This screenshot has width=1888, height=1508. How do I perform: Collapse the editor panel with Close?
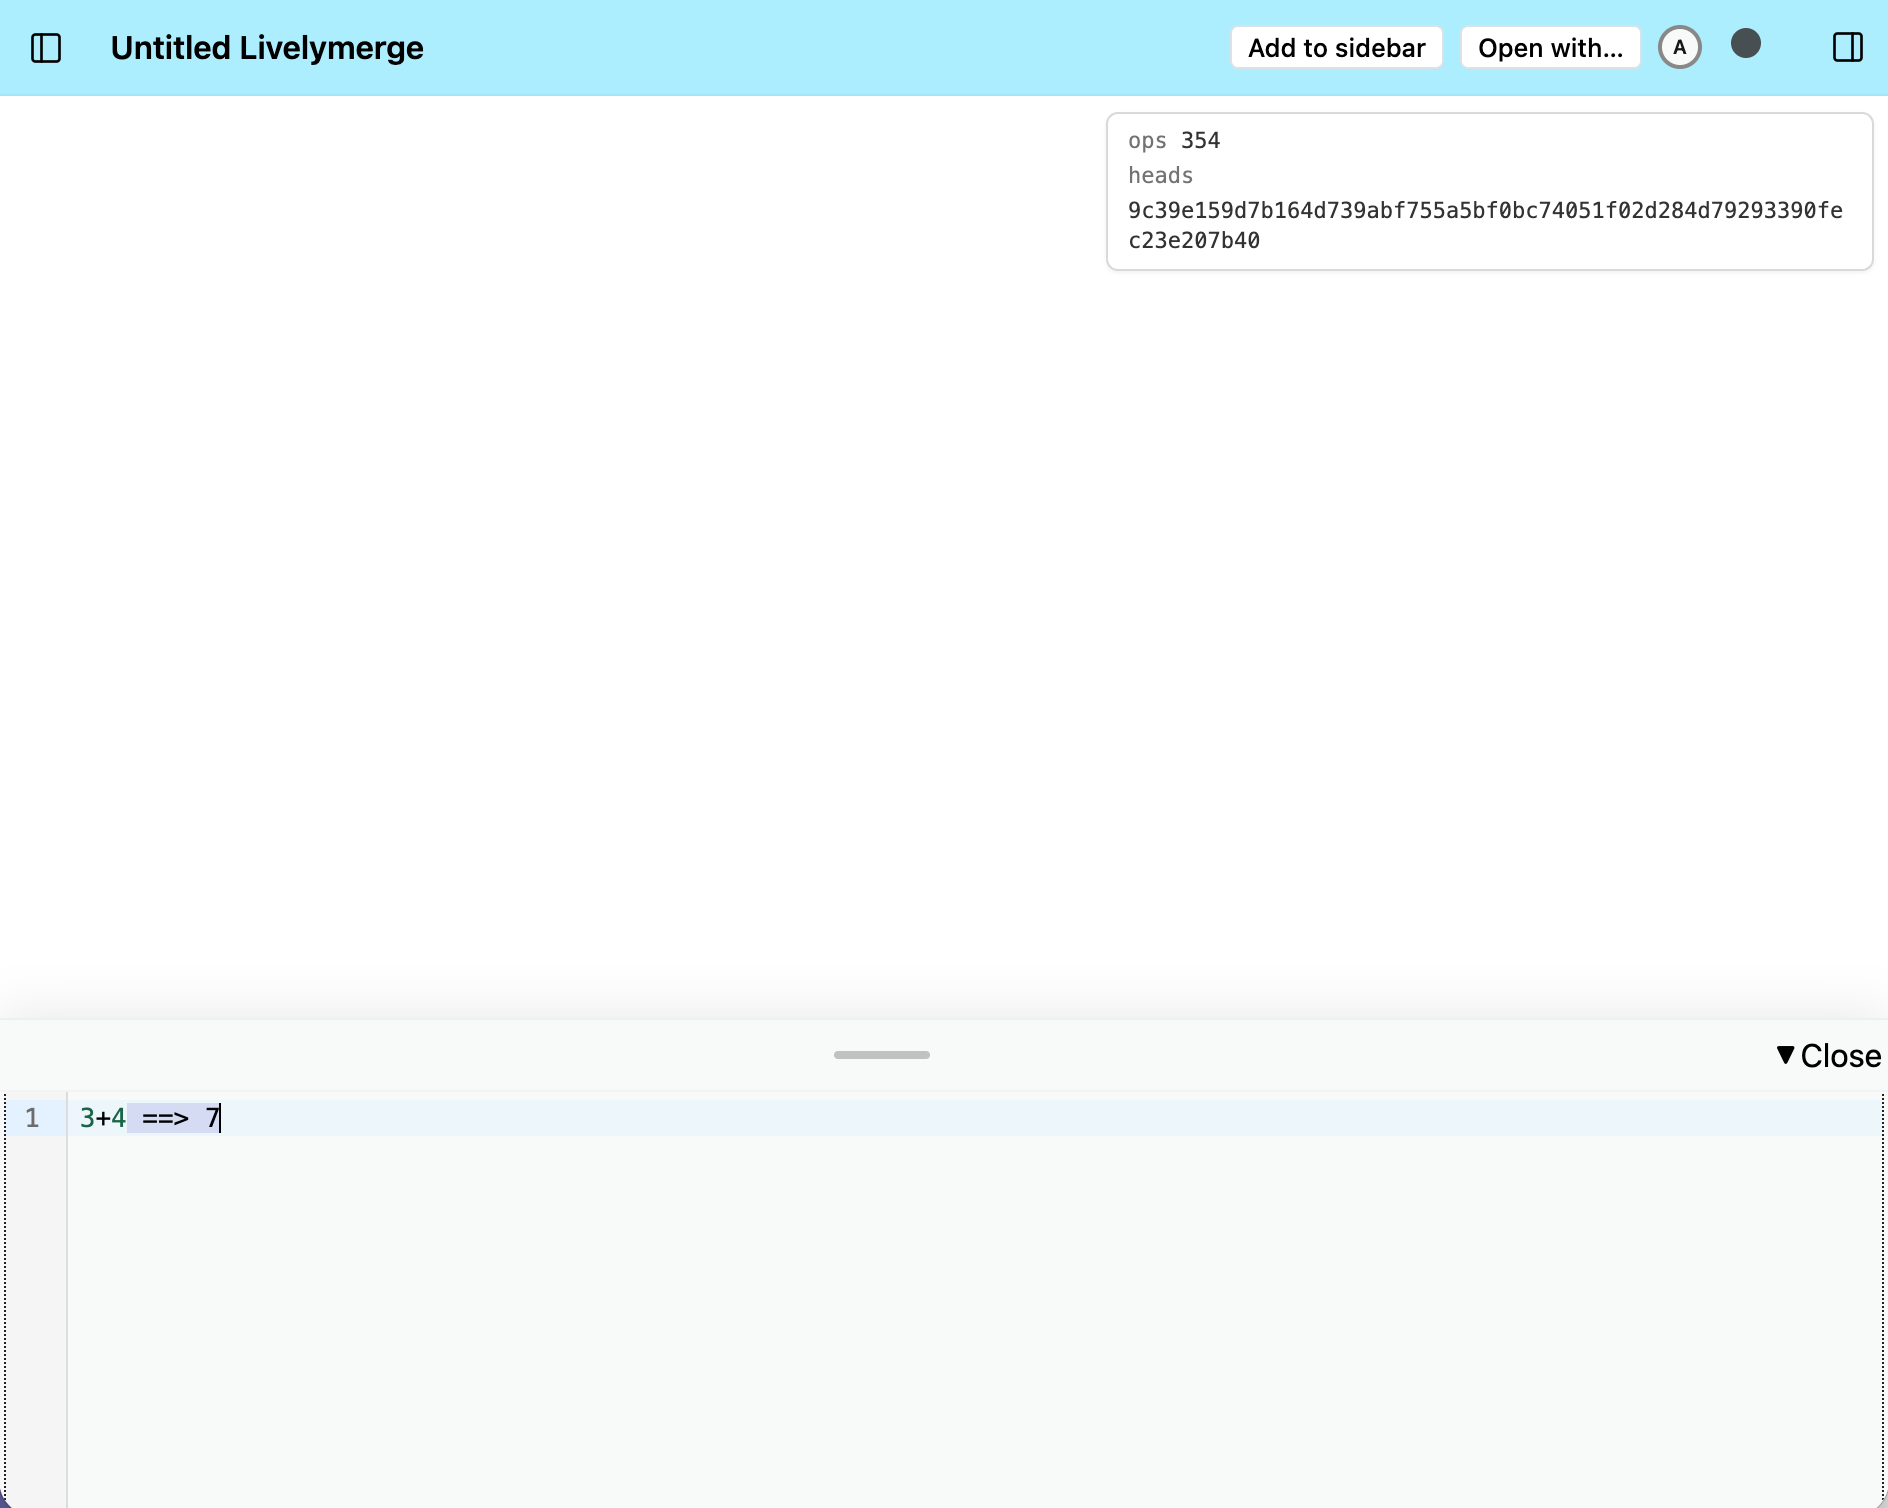pos(1829,1056)
